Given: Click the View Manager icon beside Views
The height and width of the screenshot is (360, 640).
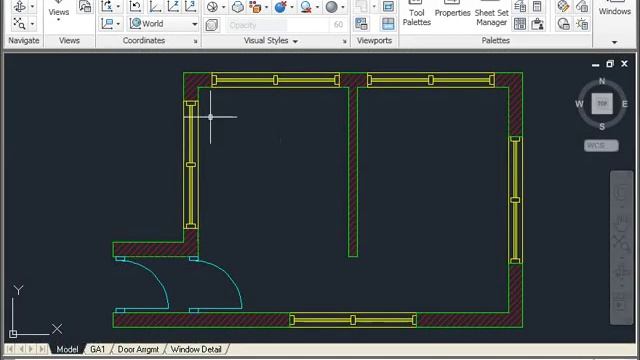Looking at the screenshot, I should [x=85, y=6].
